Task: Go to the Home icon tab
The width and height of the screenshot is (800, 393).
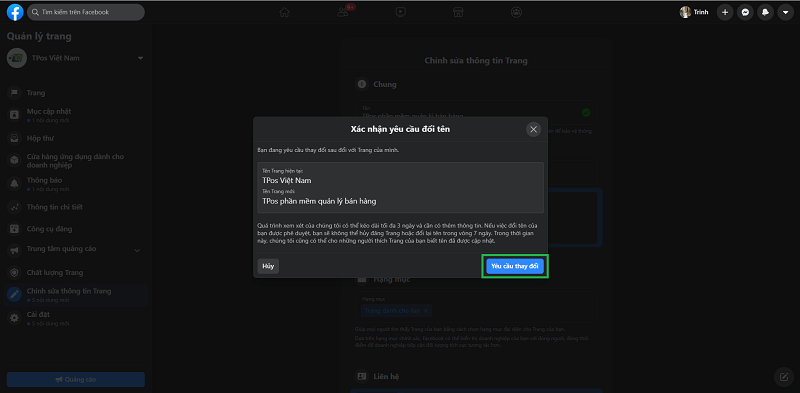Action: [x=284, y=12]
